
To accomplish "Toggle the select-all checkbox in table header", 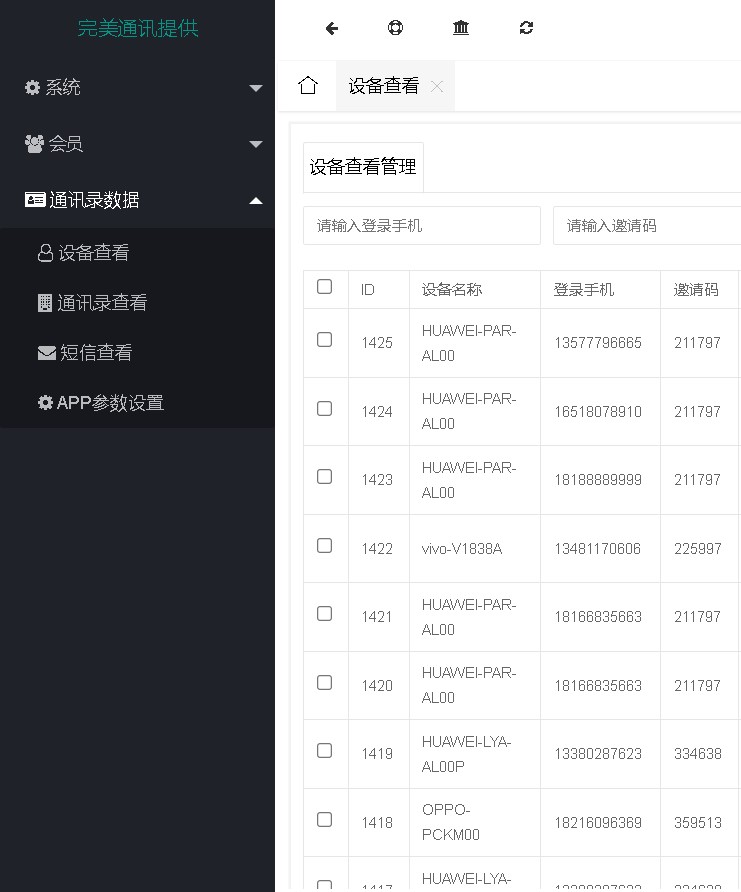I will 324,287.
